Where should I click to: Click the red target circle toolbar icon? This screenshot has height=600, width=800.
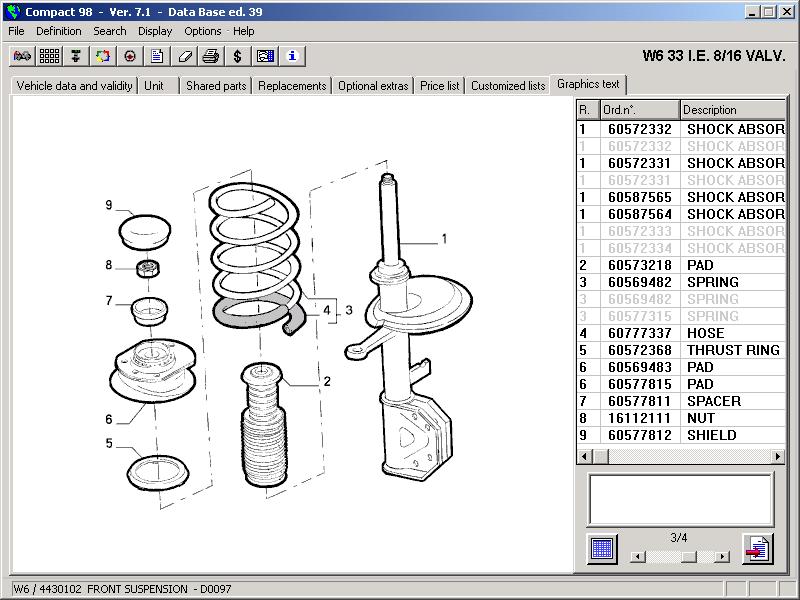[130, 56]
